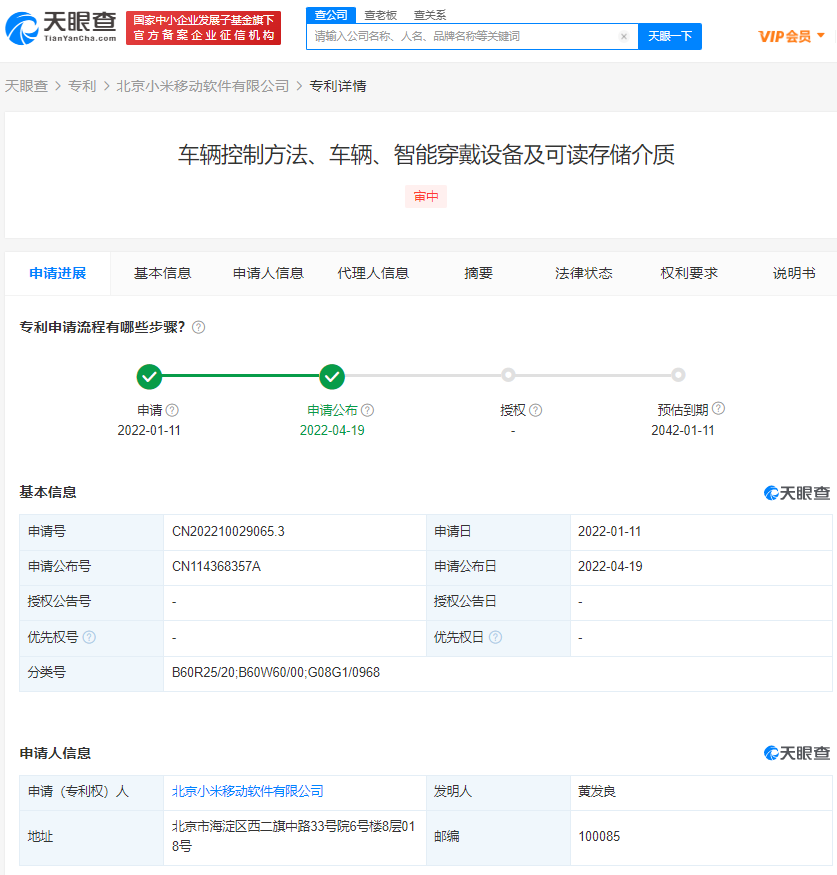Select inventor name 黄发良

point(597,791)
